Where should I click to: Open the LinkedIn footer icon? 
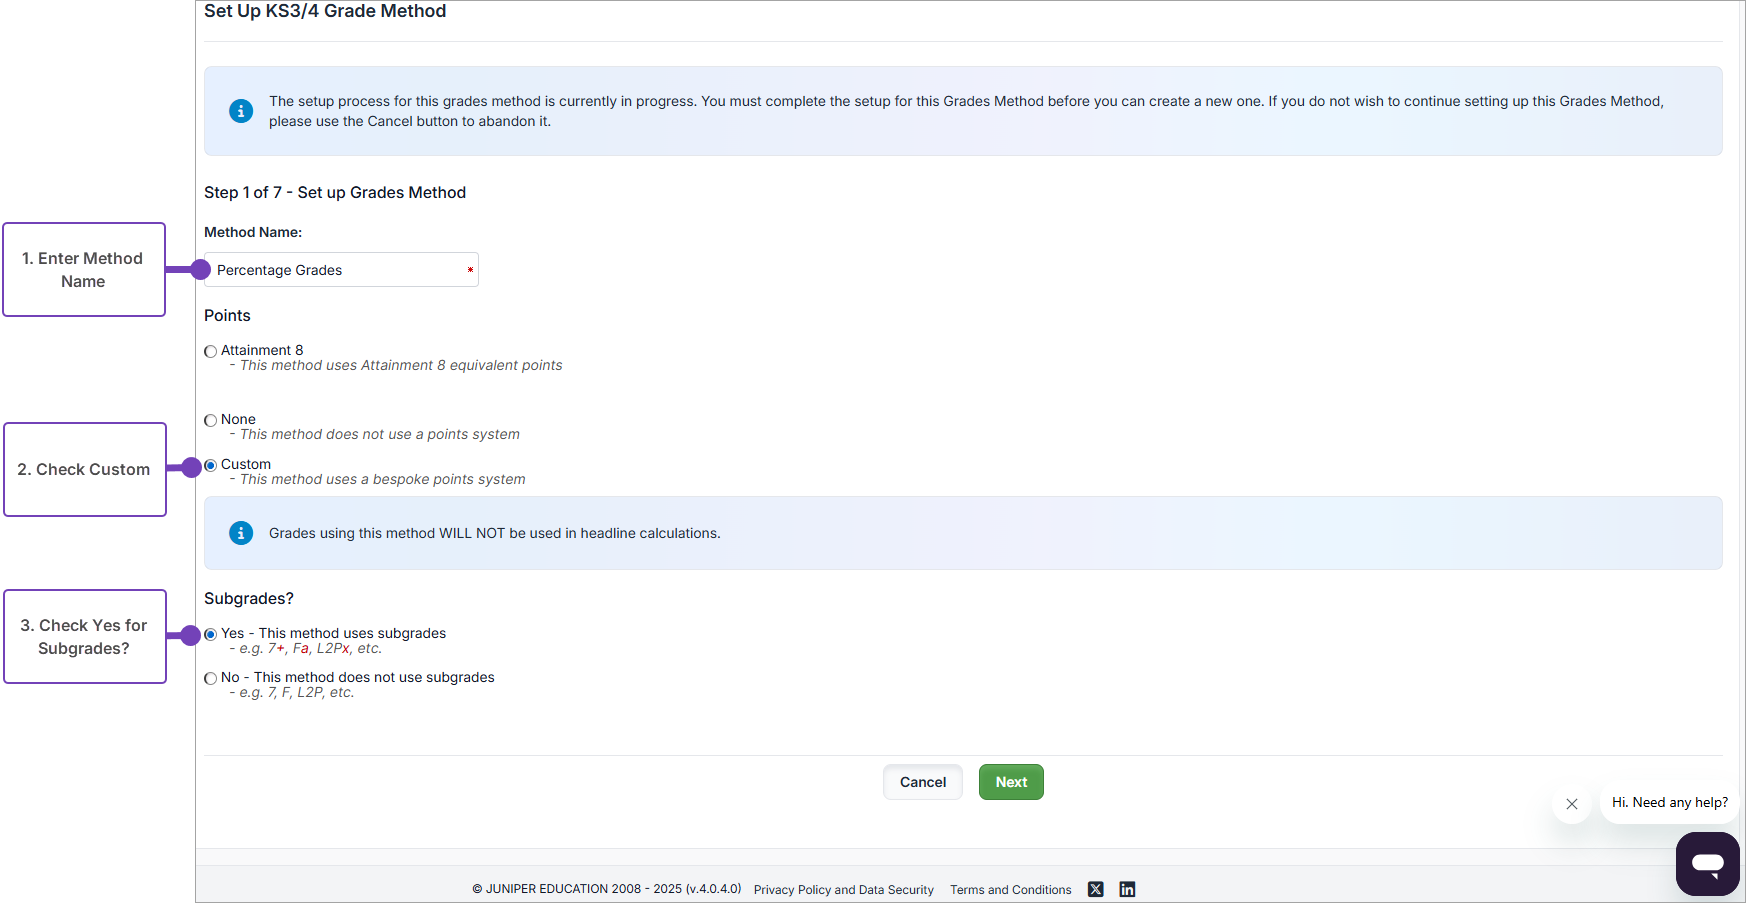[x=1127, y=889]
